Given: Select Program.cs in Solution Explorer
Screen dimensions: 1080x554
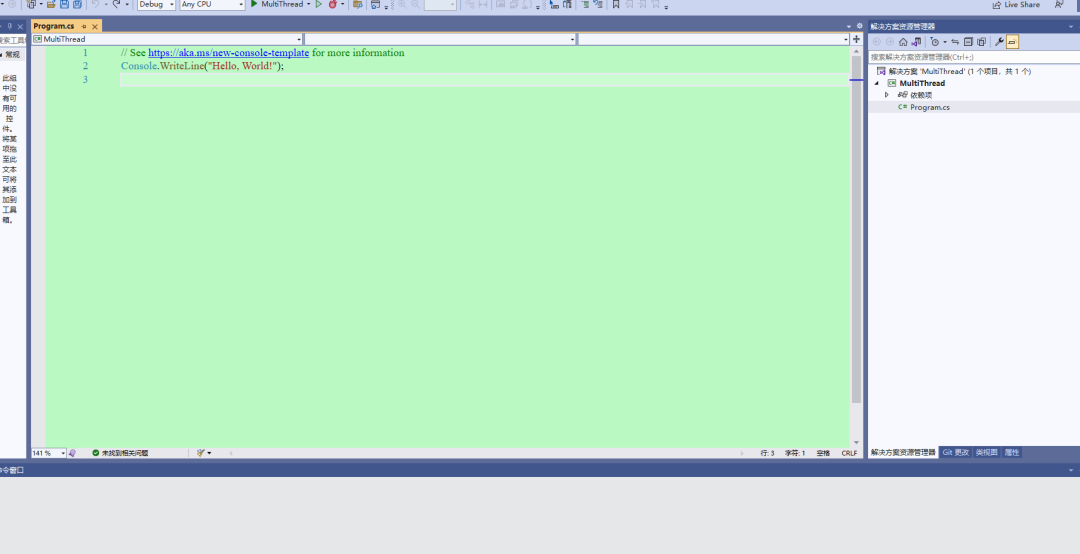Looking at the screenshot, I should click(930, 107).
